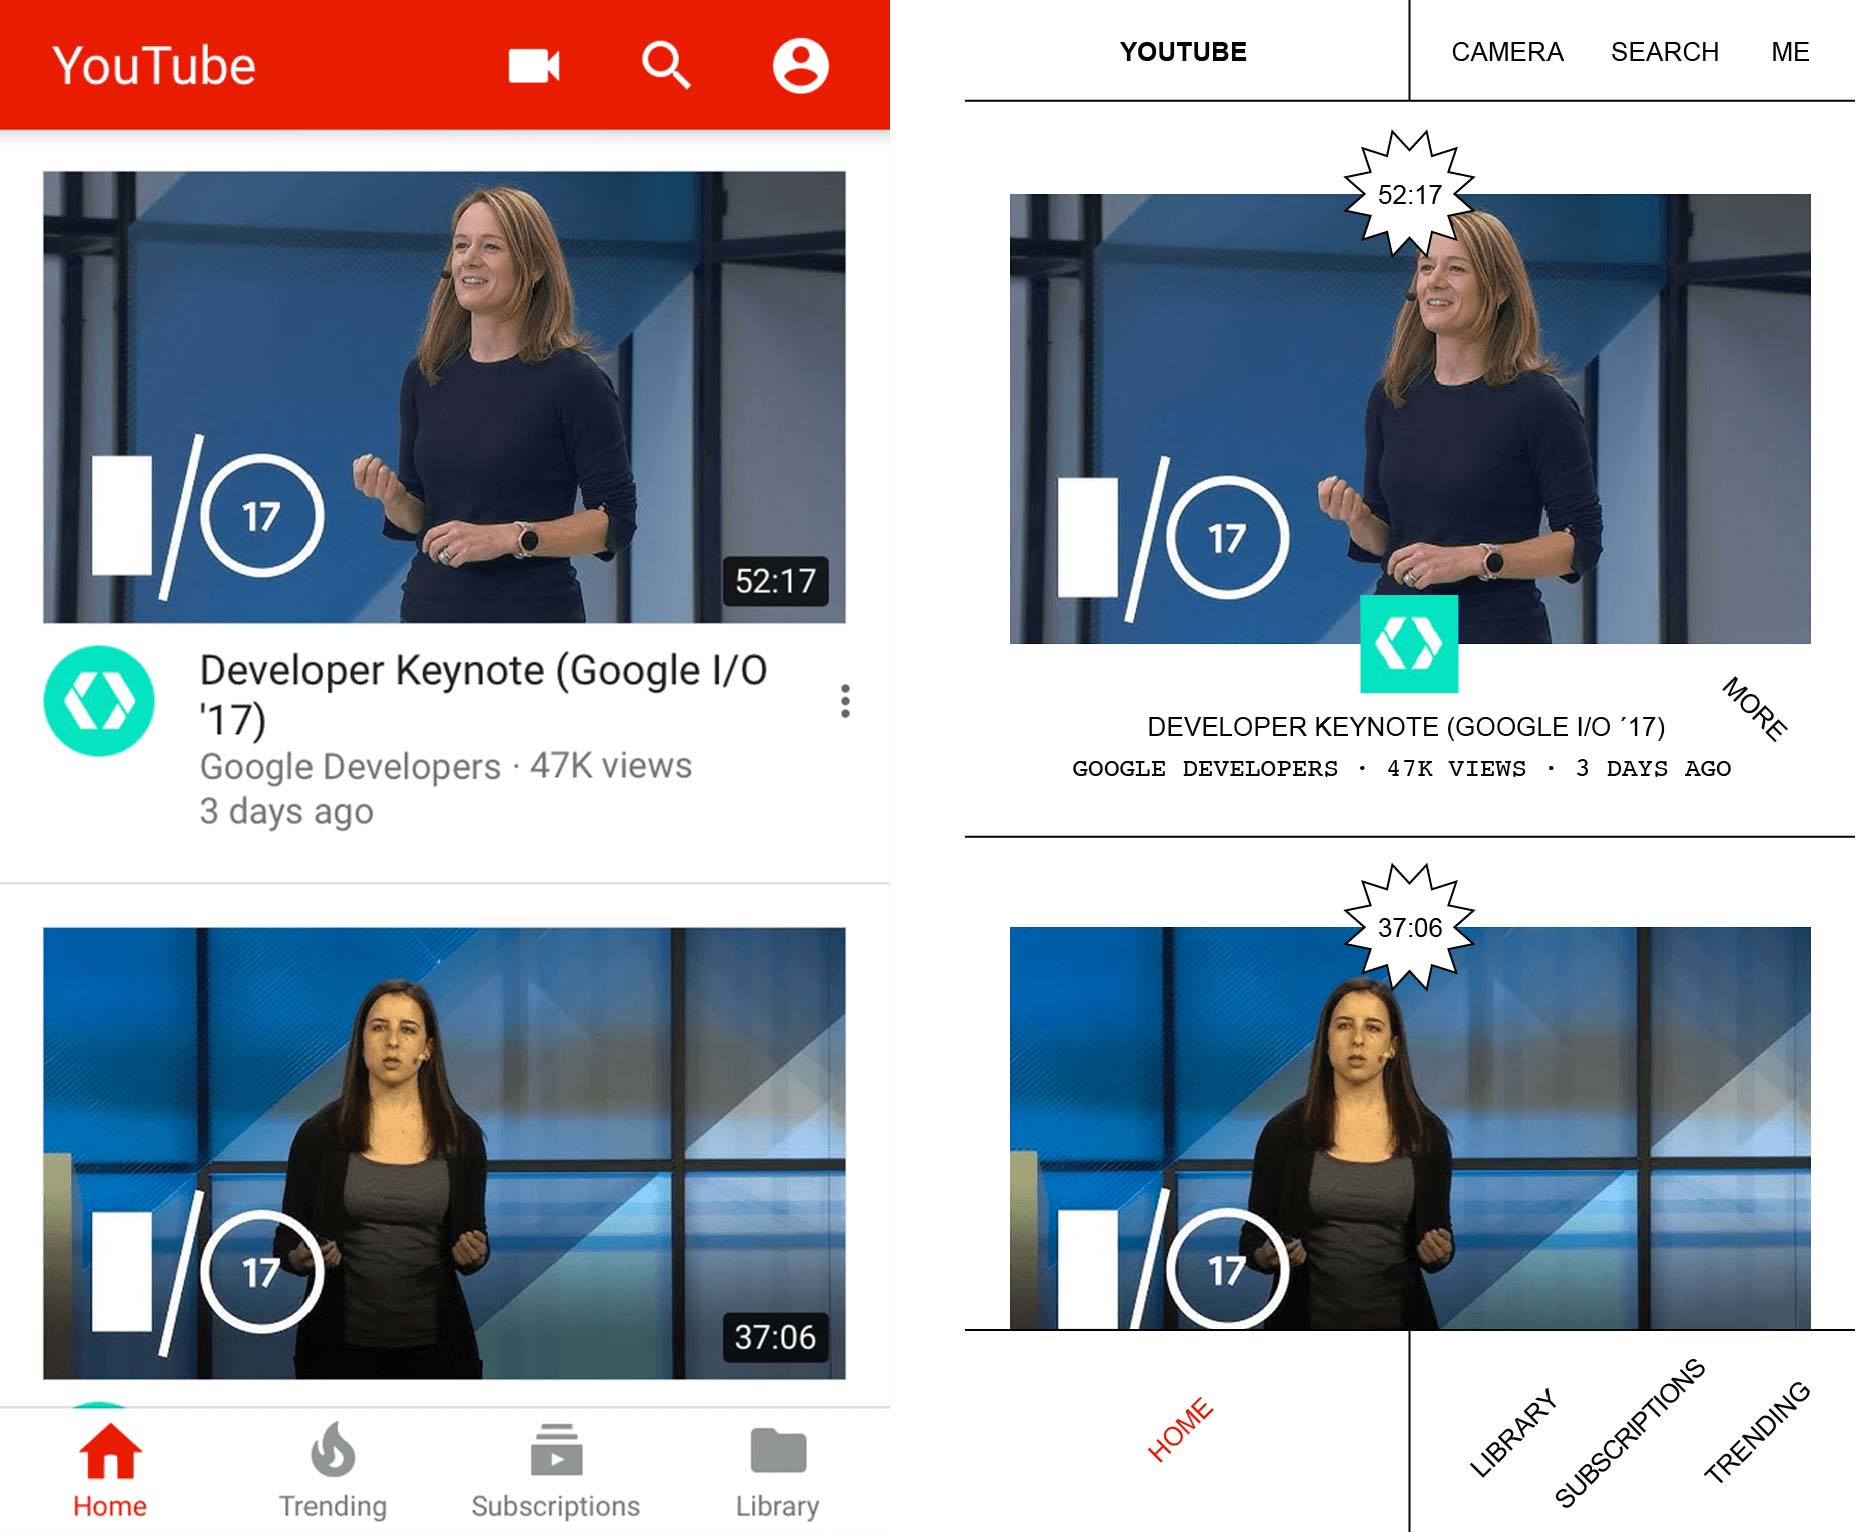Choose CAMERA in redesigned top navigation

point(1507,52)
